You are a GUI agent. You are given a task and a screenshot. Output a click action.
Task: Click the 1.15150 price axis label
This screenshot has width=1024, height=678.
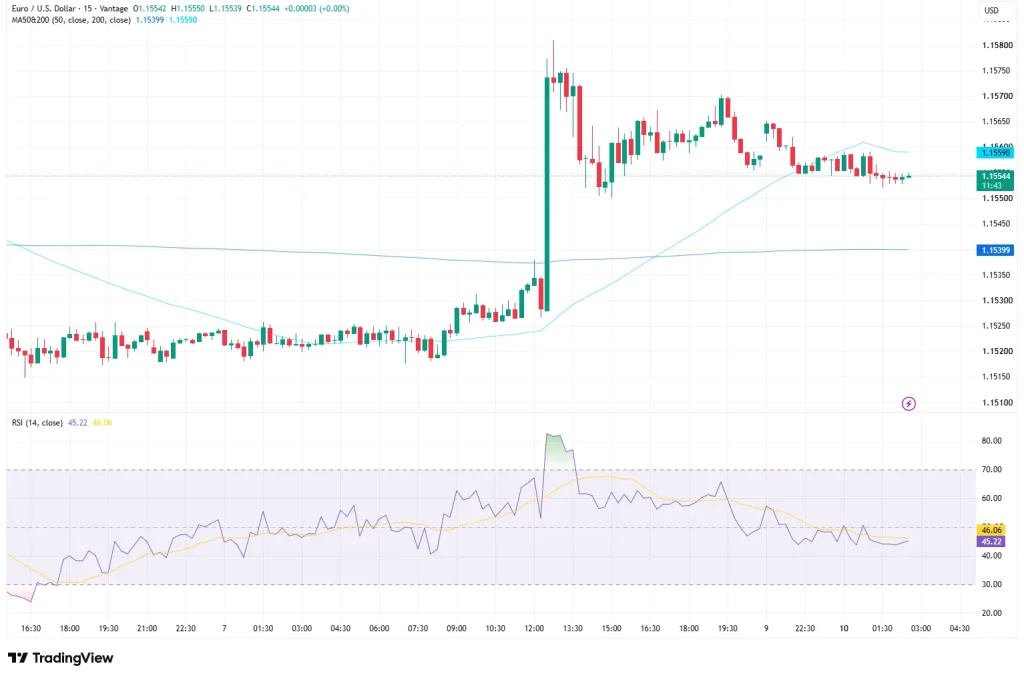tap(997, 376)
